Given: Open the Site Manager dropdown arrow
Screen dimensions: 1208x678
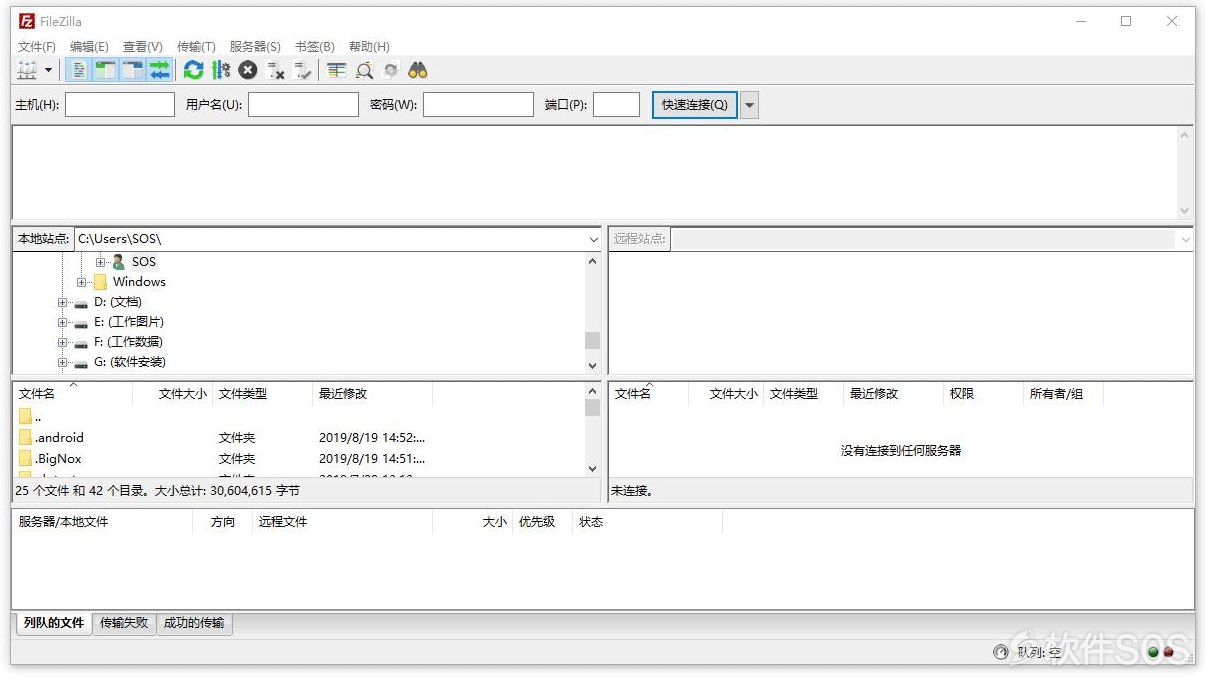Looking at the screenshot, I should pyautogui.click(x=48, y=70).
